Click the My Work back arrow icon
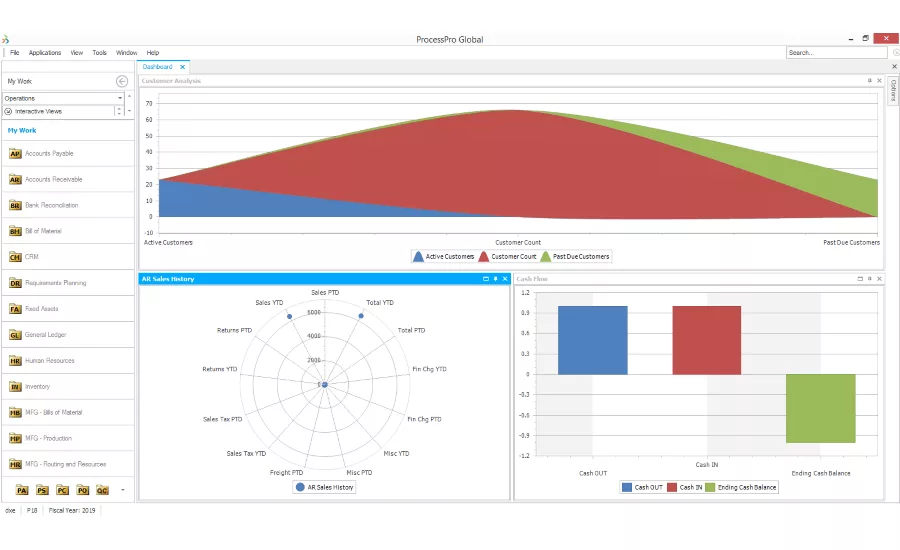 (x=122, y=81)
